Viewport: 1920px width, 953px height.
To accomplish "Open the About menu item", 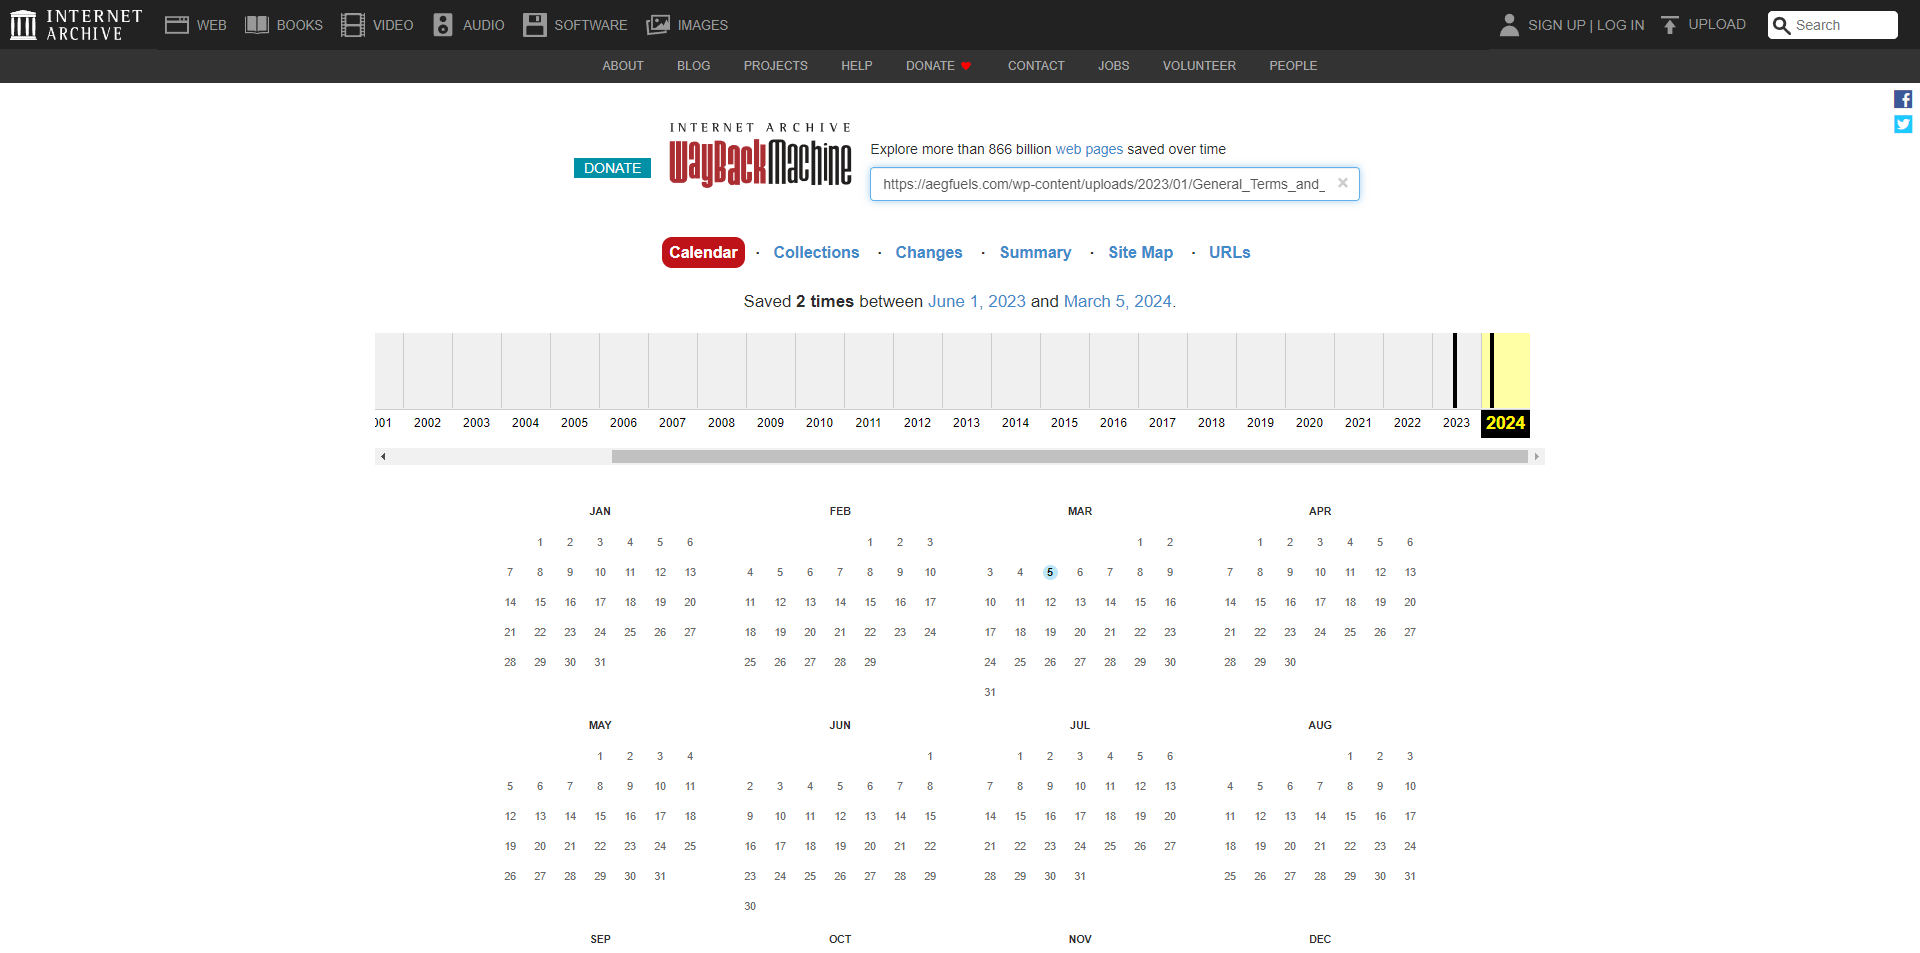I will [x=623, y=66].
